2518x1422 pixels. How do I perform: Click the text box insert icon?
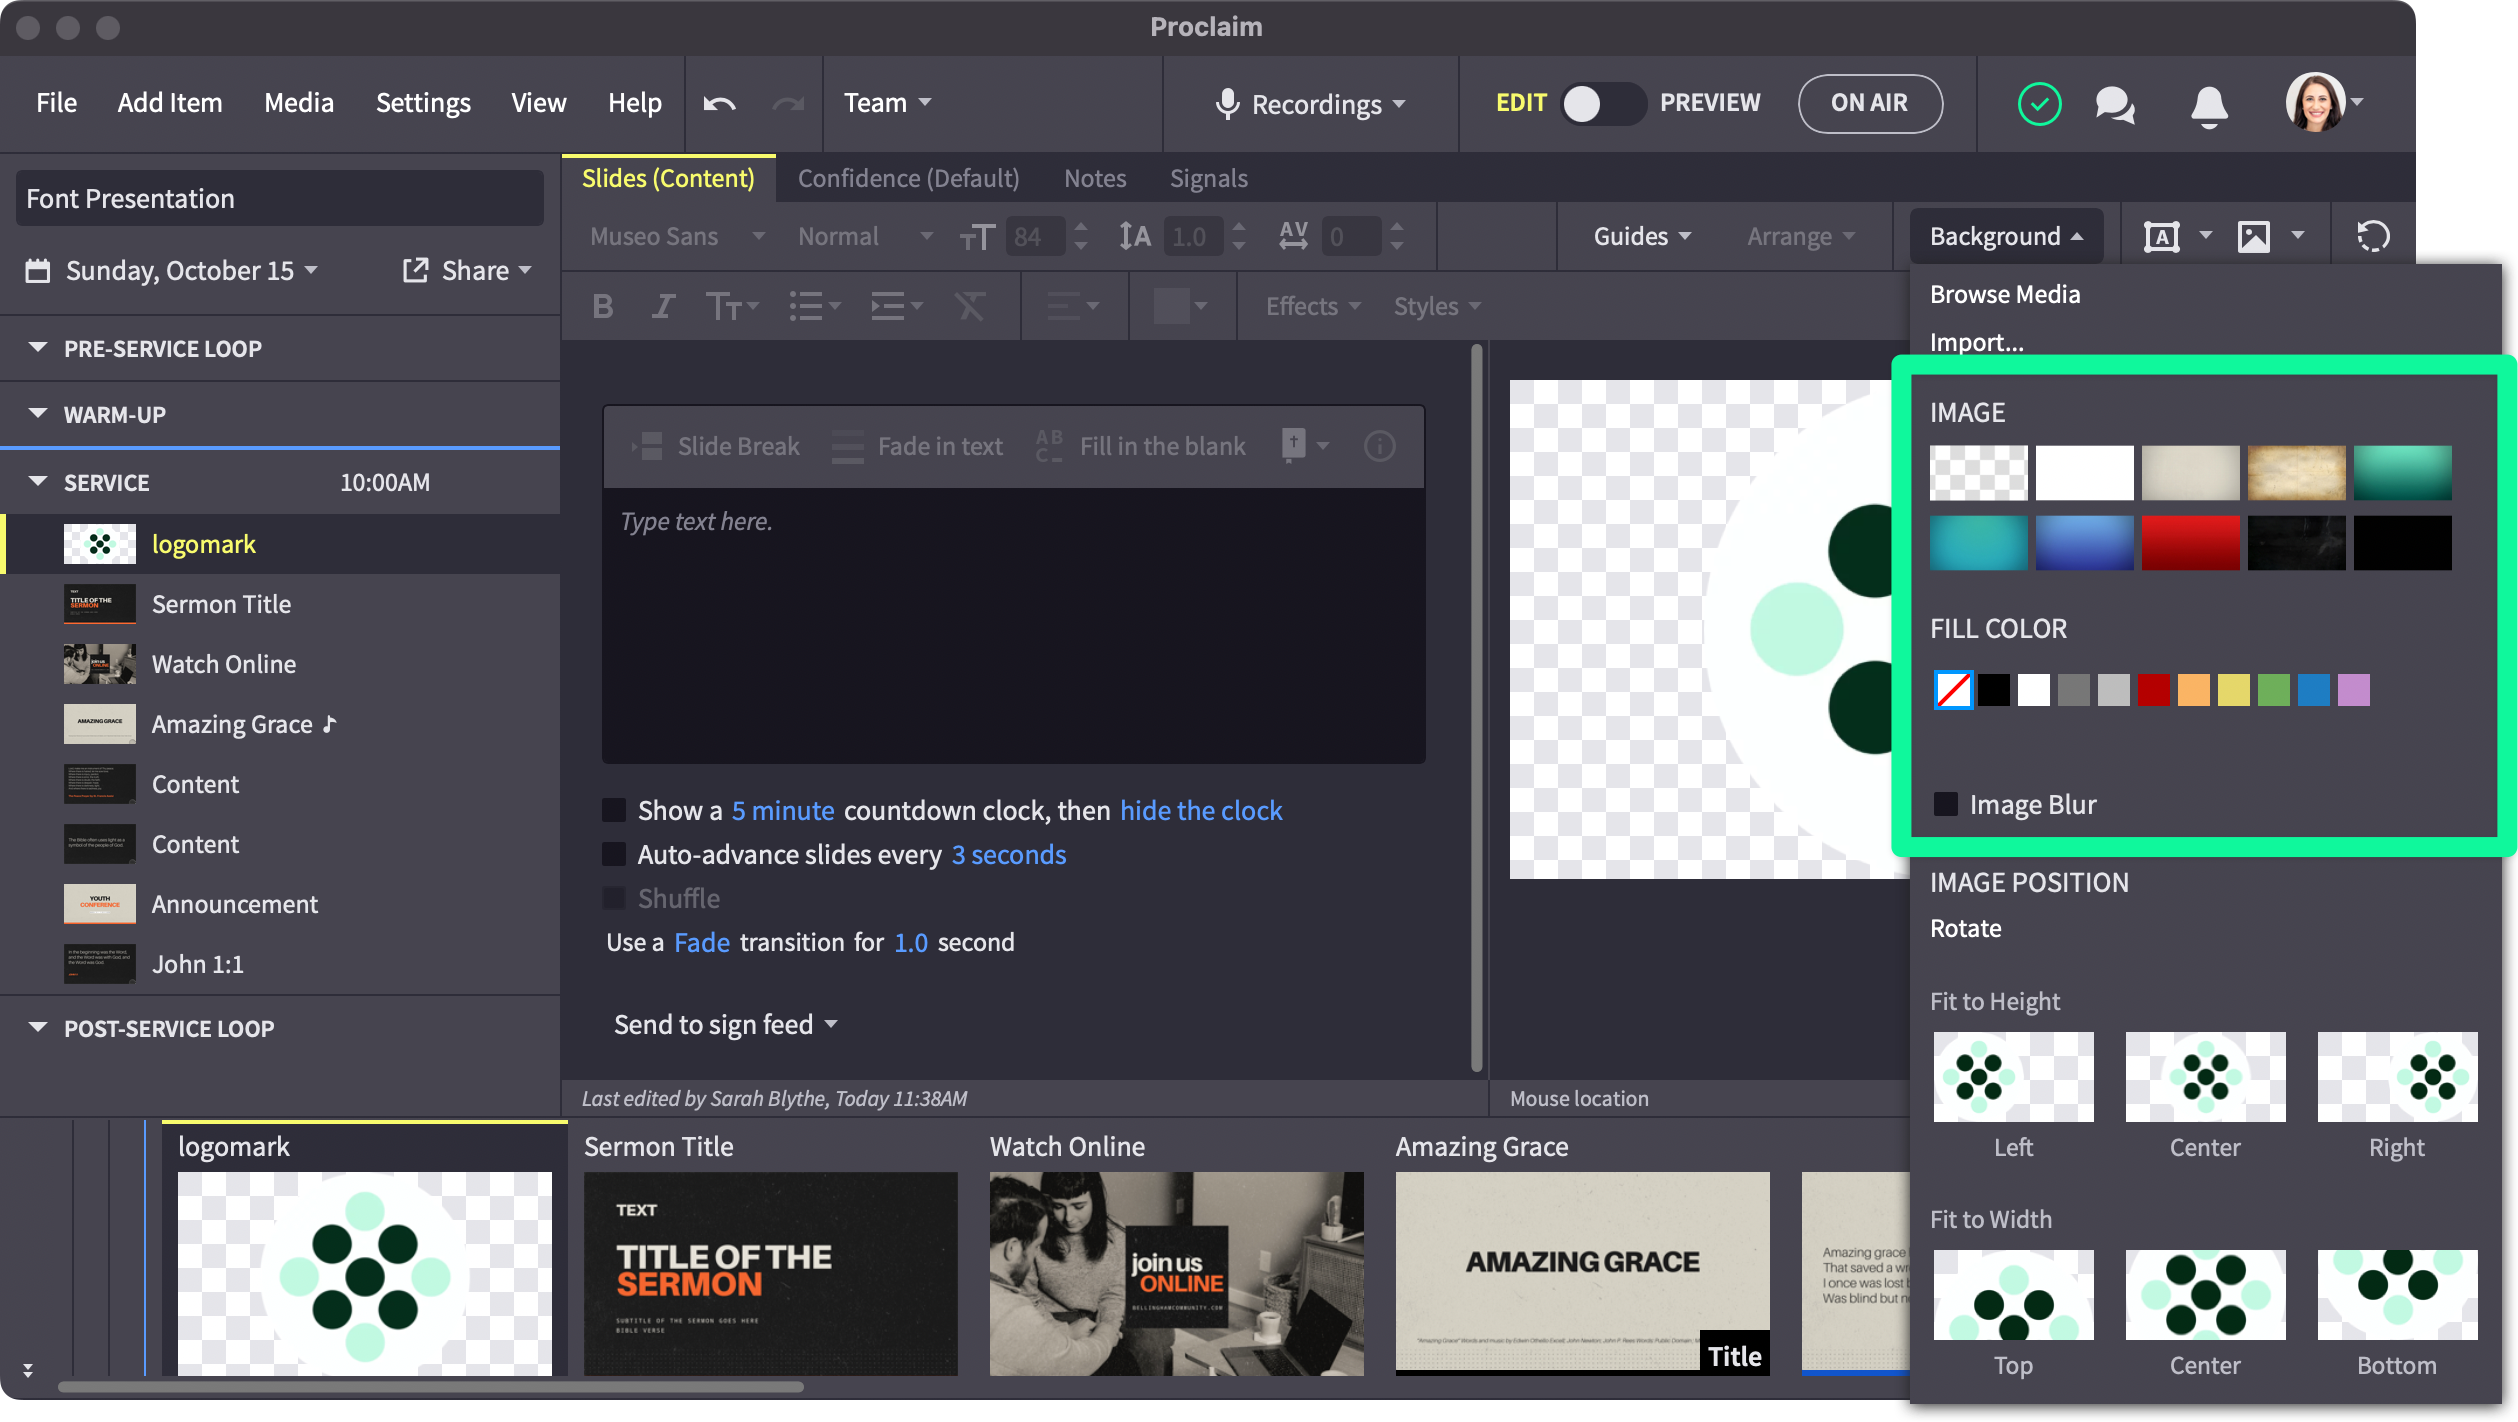(x=2161, y=237)
